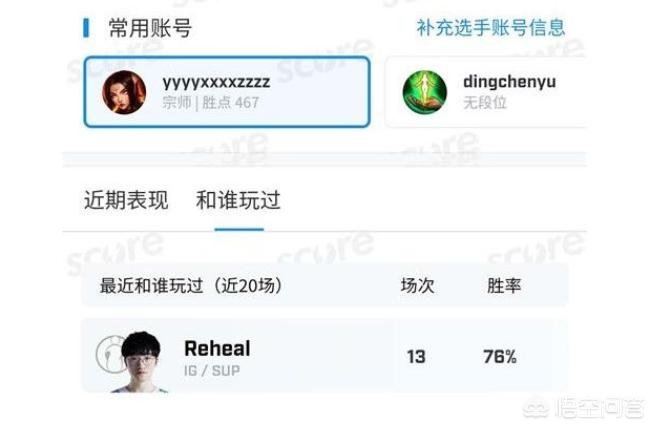Click Reheal's player portrait photo

coord(140,362)
